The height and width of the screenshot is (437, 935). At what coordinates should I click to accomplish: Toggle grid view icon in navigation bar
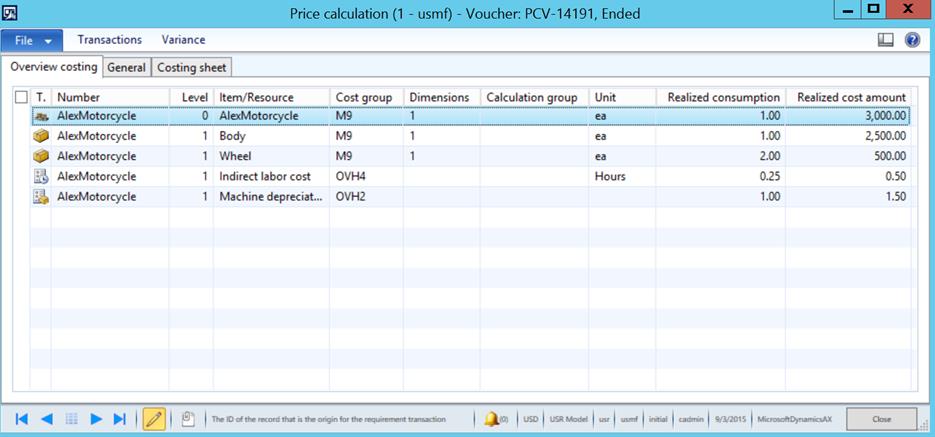(72, 419)
